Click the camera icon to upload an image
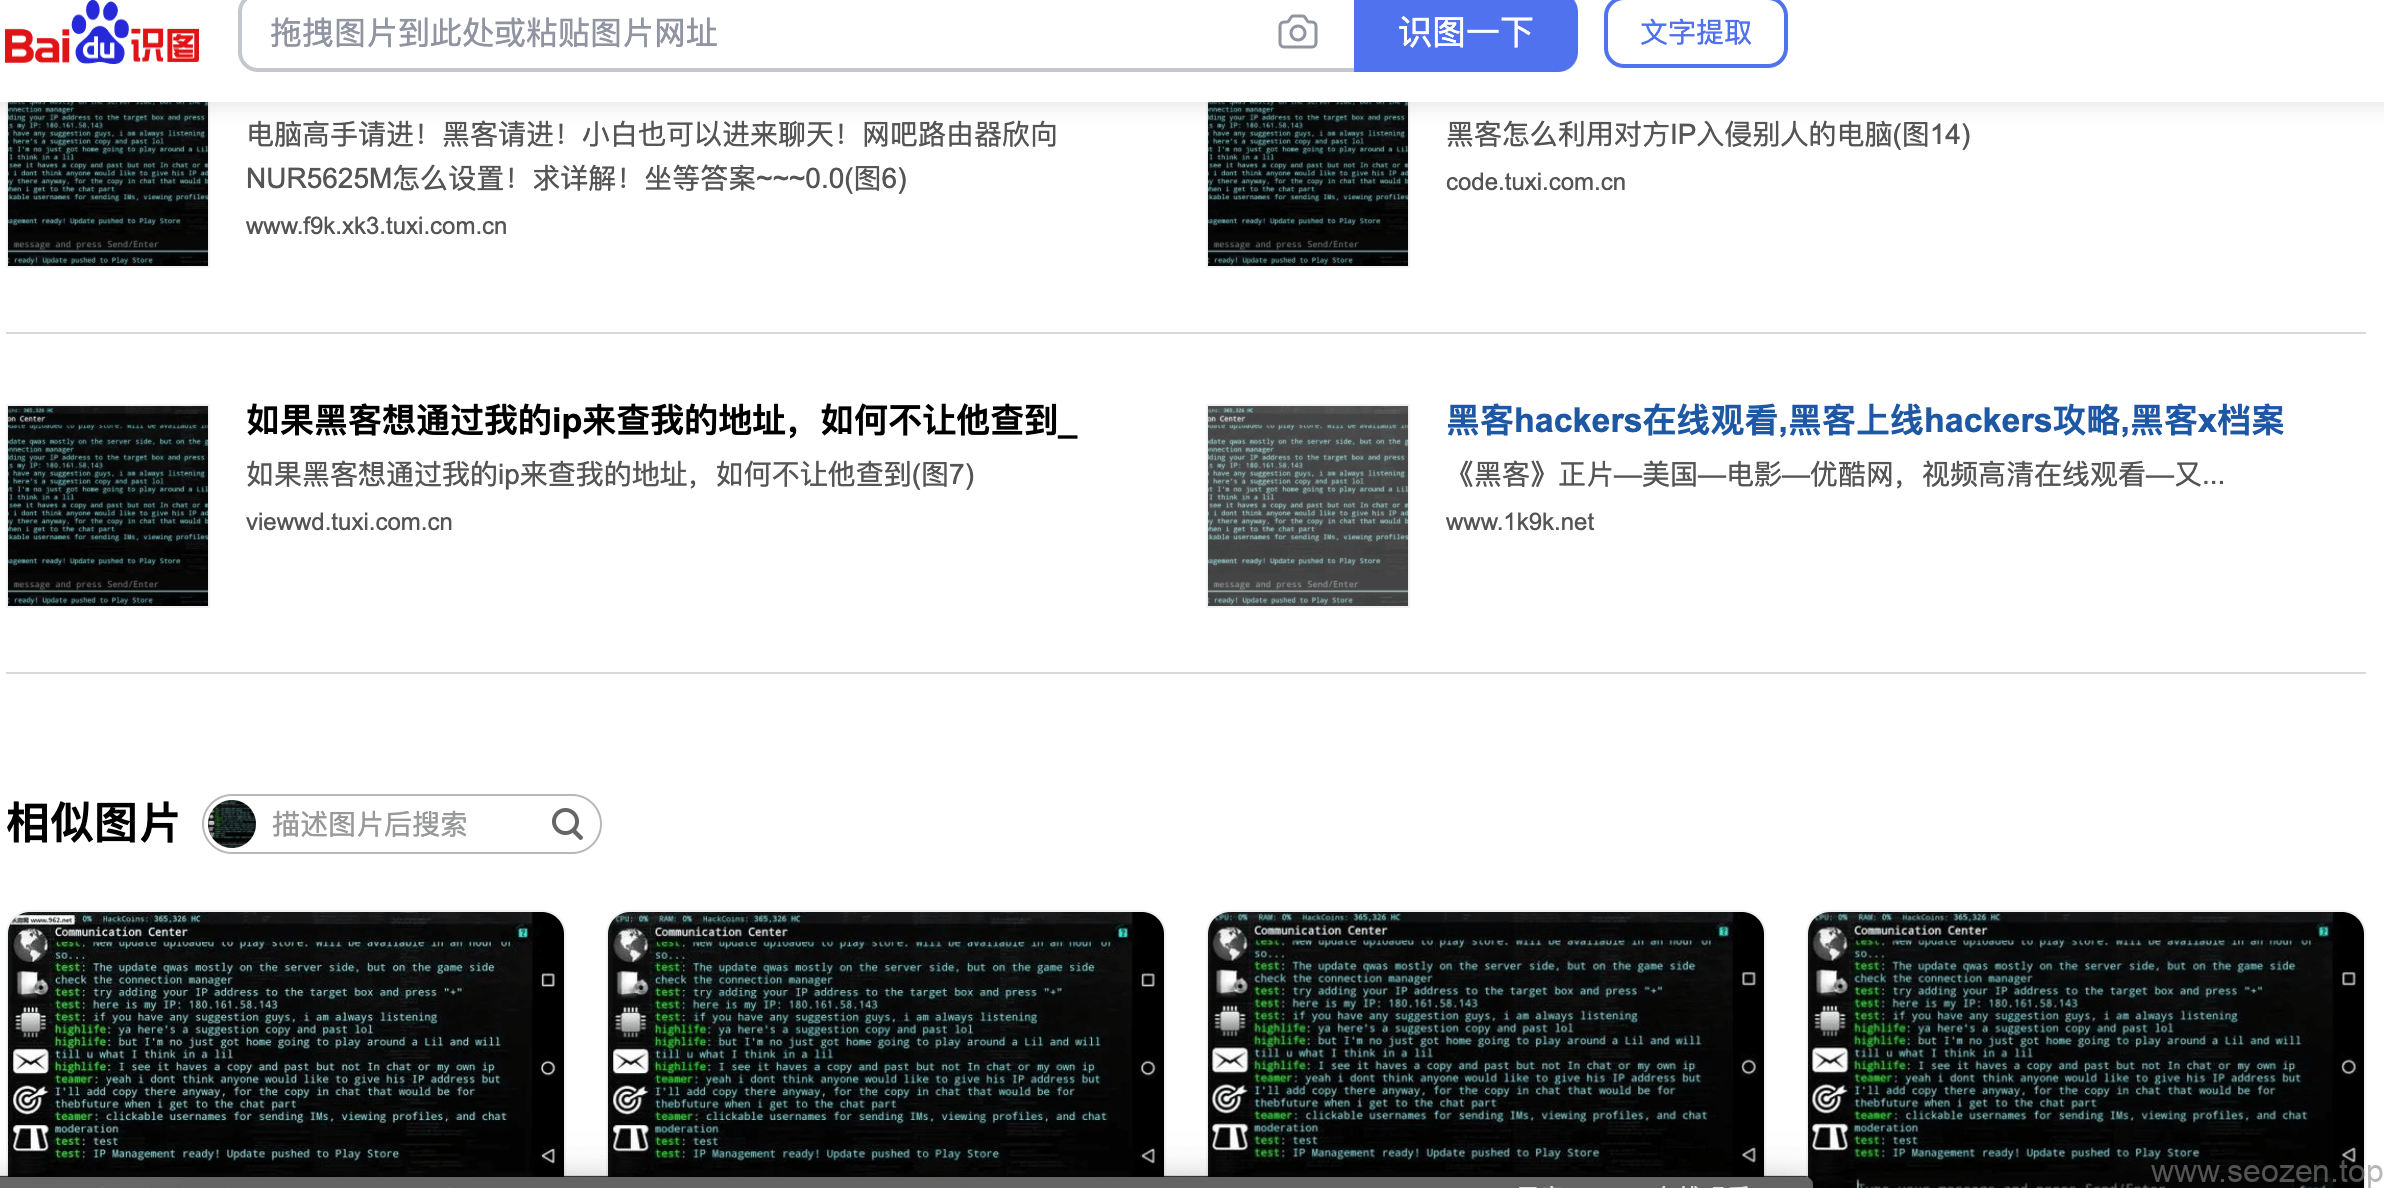This screenshot has width=2384, height=1188. [x=1297, y=33]
